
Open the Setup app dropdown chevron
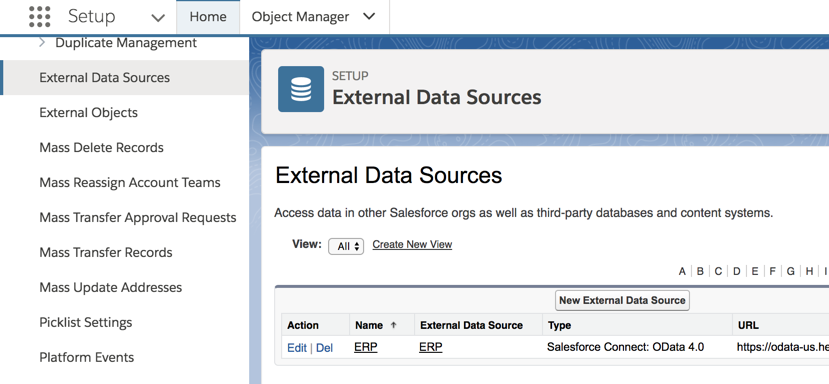click(158, 18)
